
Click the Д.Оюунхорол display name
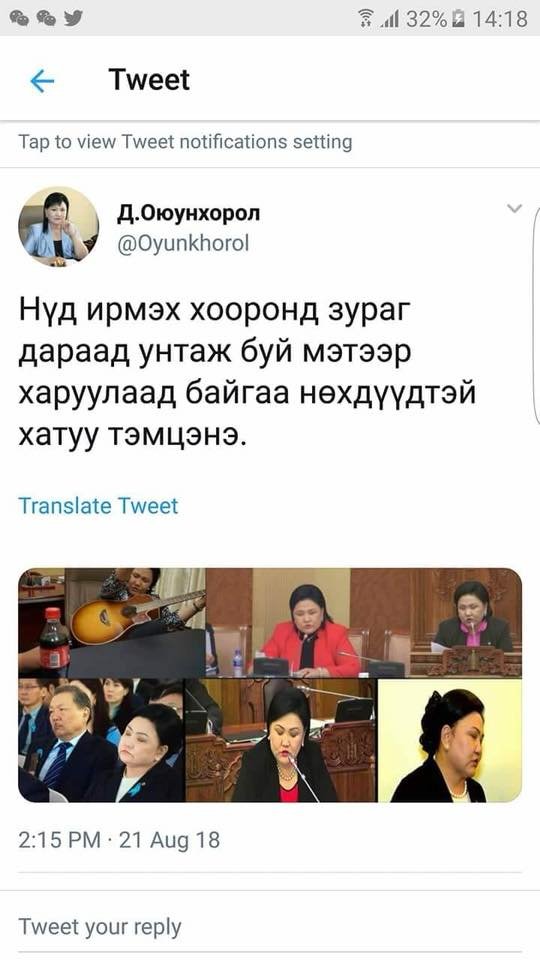pyautogui.click(x=189, y=212)
